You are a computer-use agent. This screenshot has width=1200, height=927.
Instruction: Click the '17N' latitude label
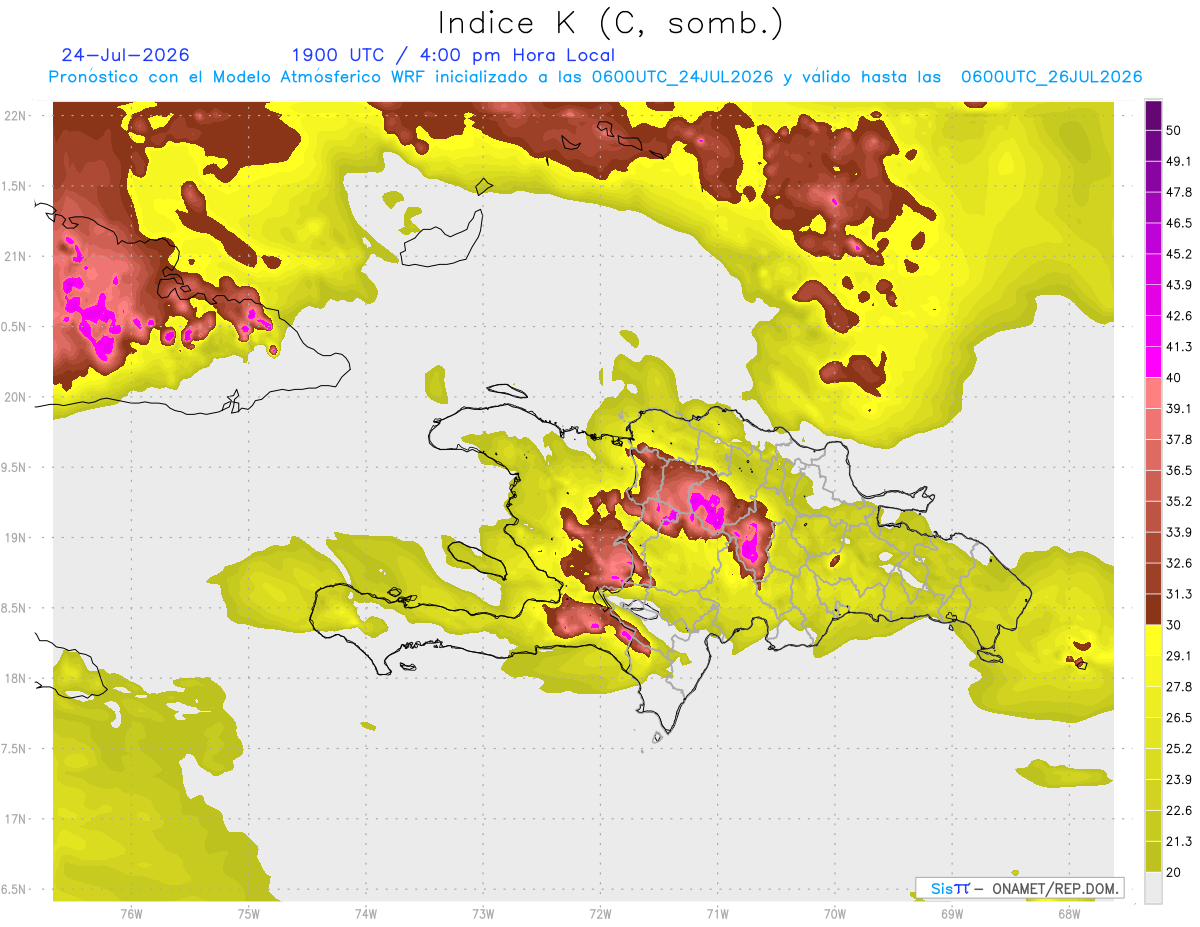point(17,820)
